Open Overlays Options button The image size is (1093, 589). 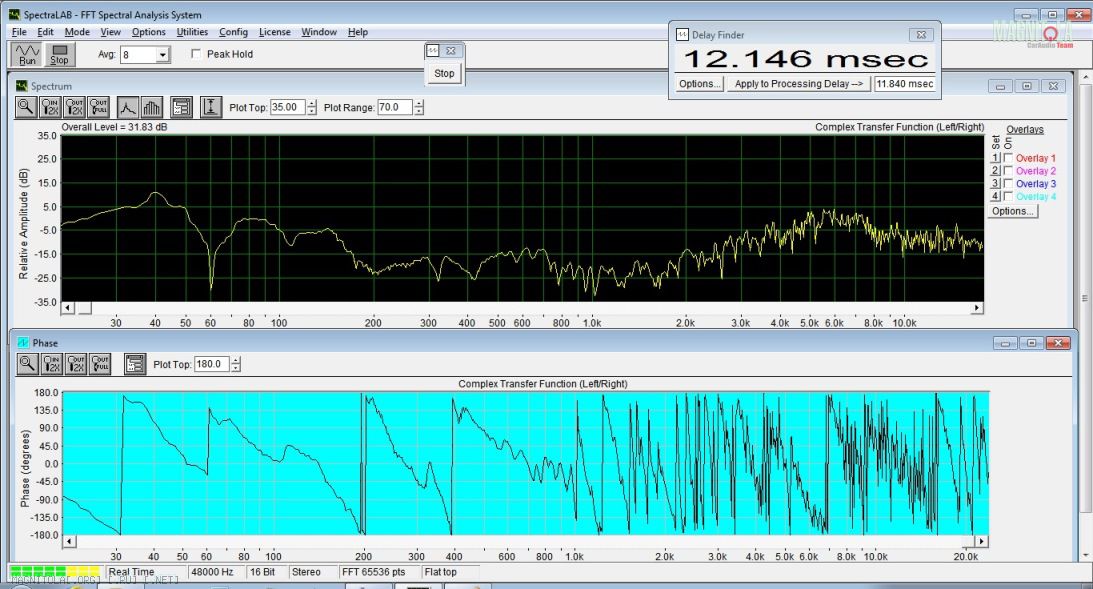tap(1012, 211)
